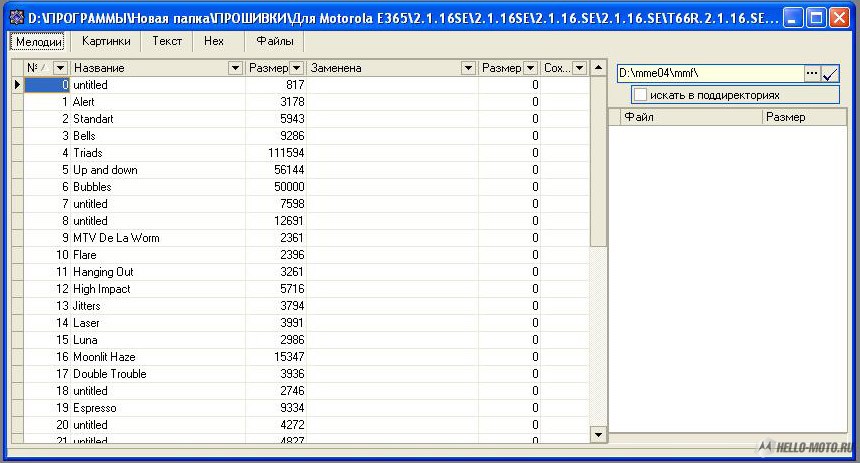Click the browse folder ellipsis button
The image size is (860, 463).
[812, 73]
